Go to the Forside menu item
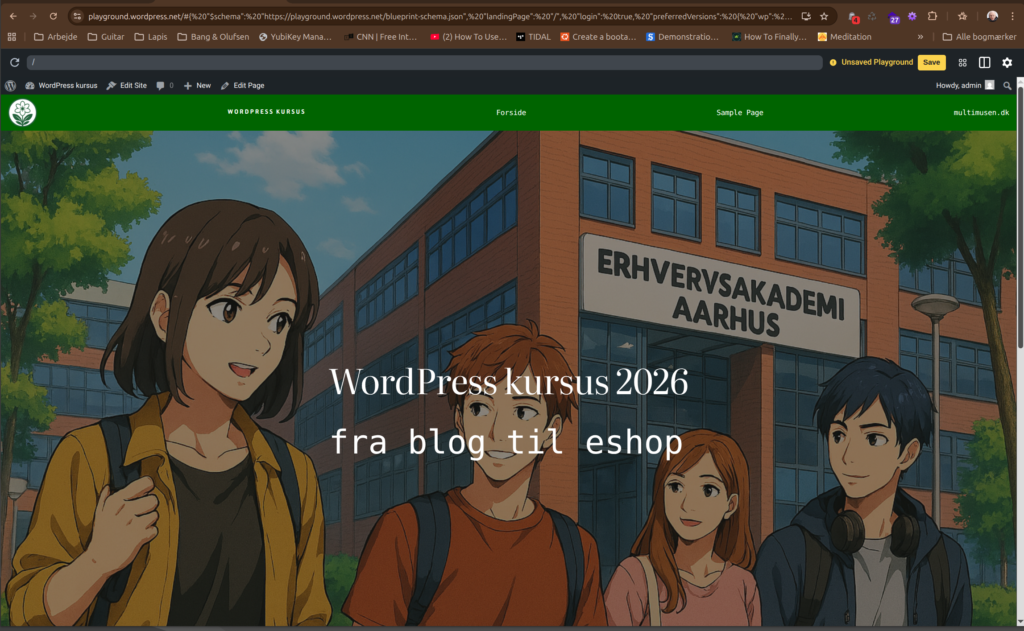This screenshot has height=631, width=1024. [x=511, y=112]
